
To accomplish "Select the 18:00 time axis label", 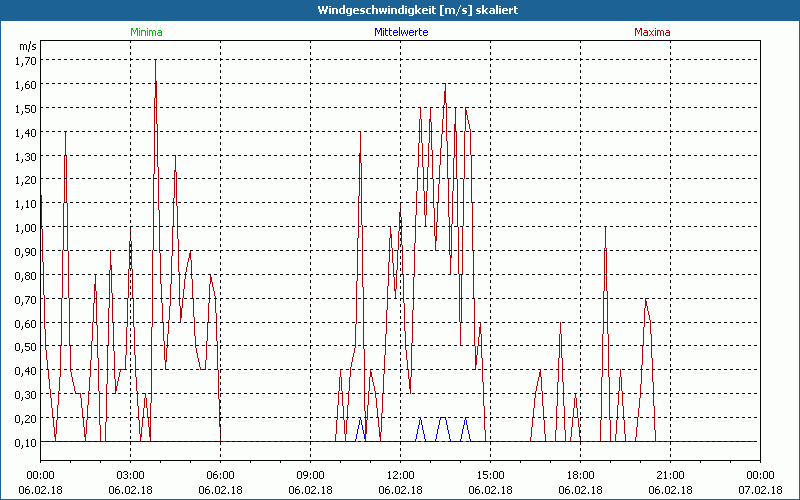I will tap(580, 475).
